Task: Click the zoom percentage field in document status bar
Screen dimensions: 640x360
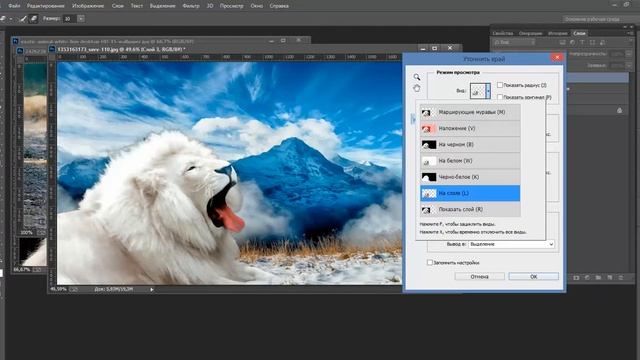Action: tap(59, 289)
